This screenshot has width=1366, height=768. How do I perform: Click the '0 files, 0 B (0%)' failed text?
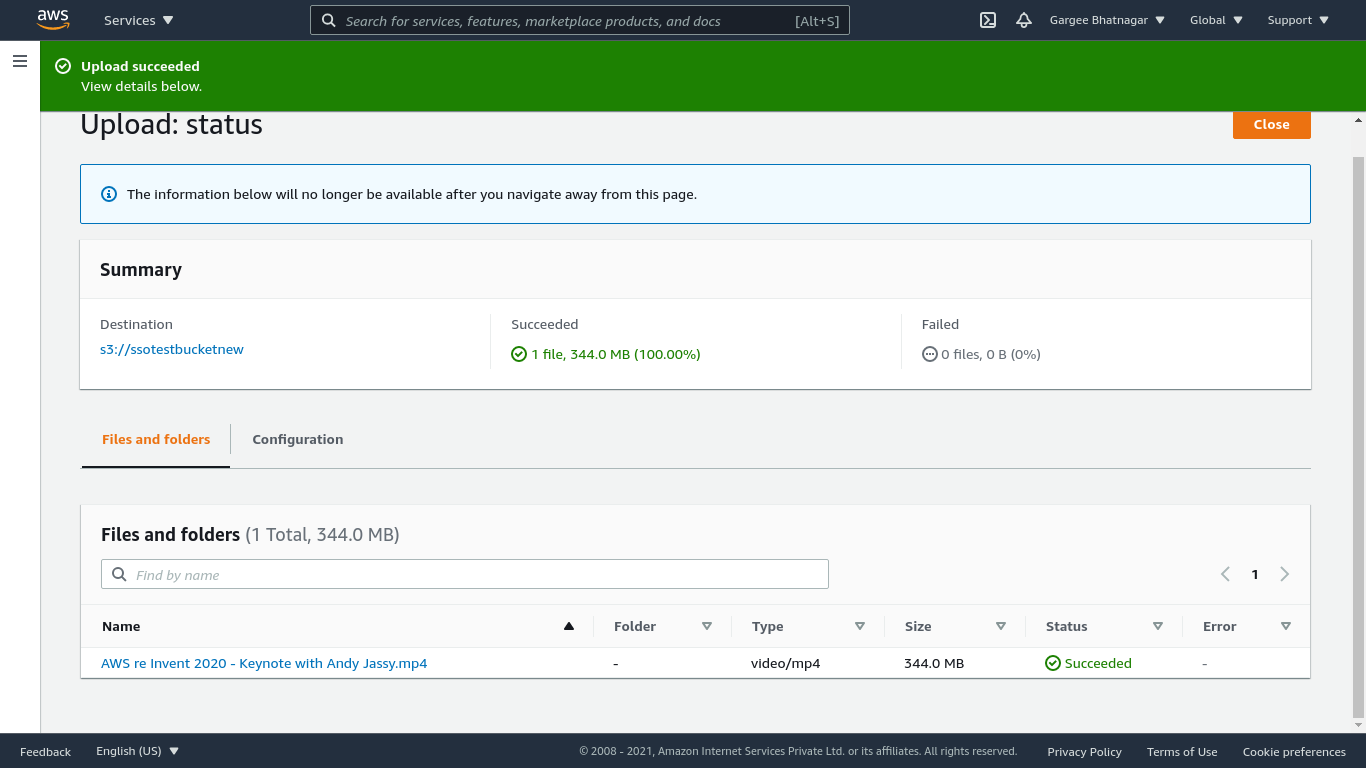(x=991, y=354)
